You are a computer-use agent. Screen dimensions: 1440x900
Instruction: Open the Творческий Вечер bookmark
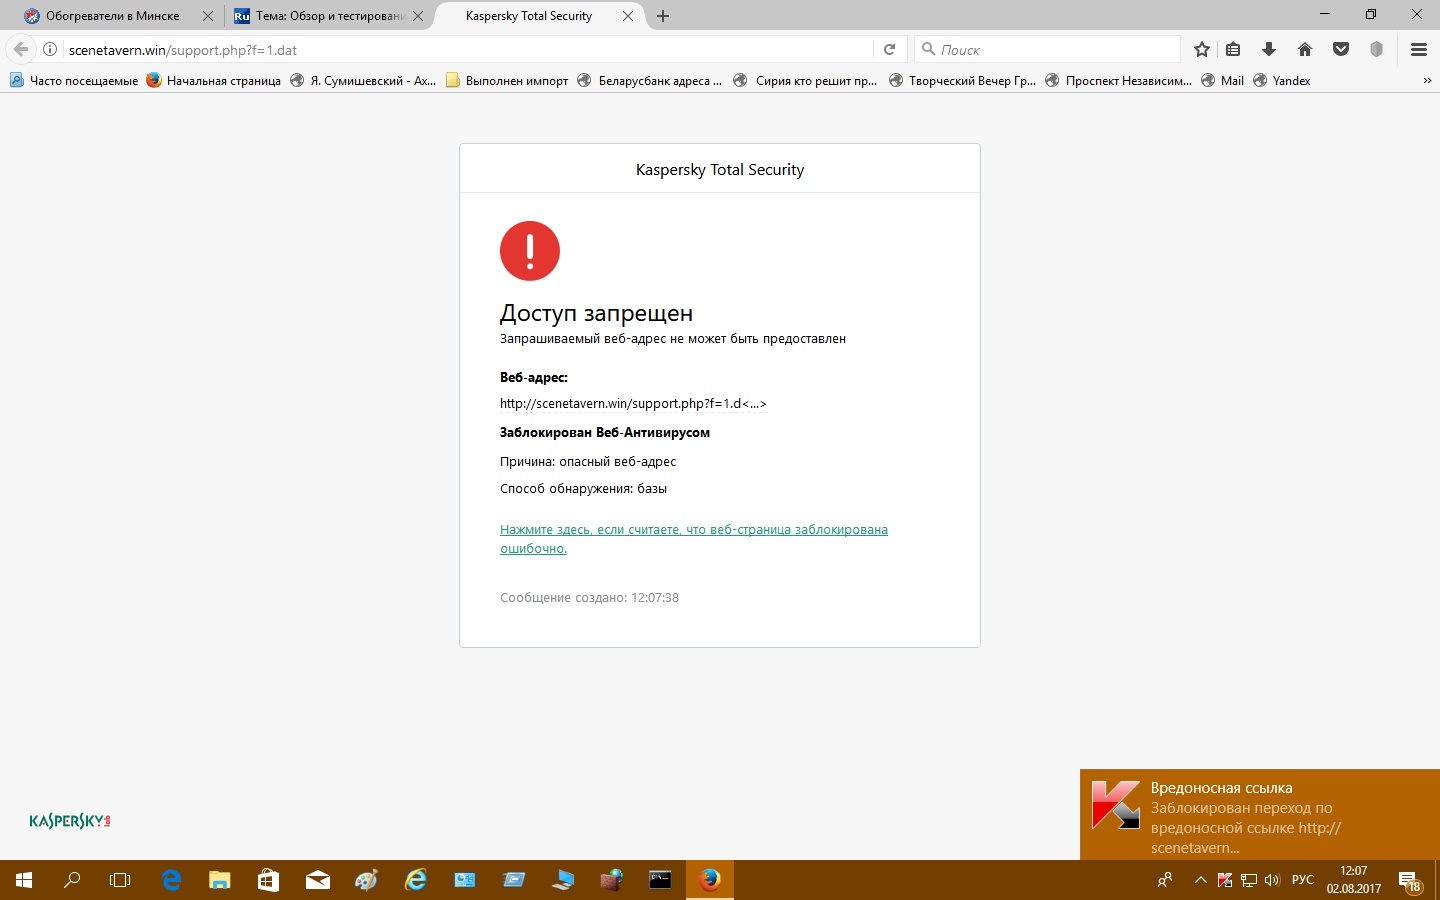click(x=962, y=81)
